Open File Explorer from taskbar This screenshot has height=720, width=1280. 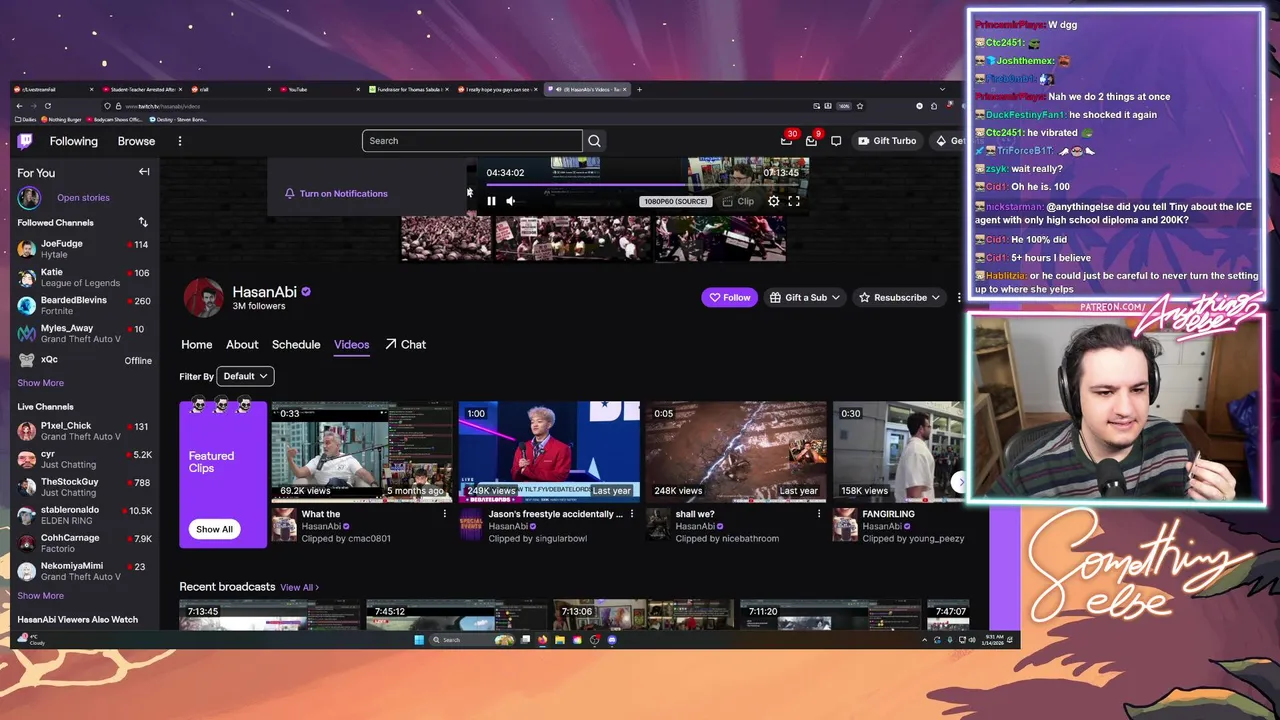[560, 640]
